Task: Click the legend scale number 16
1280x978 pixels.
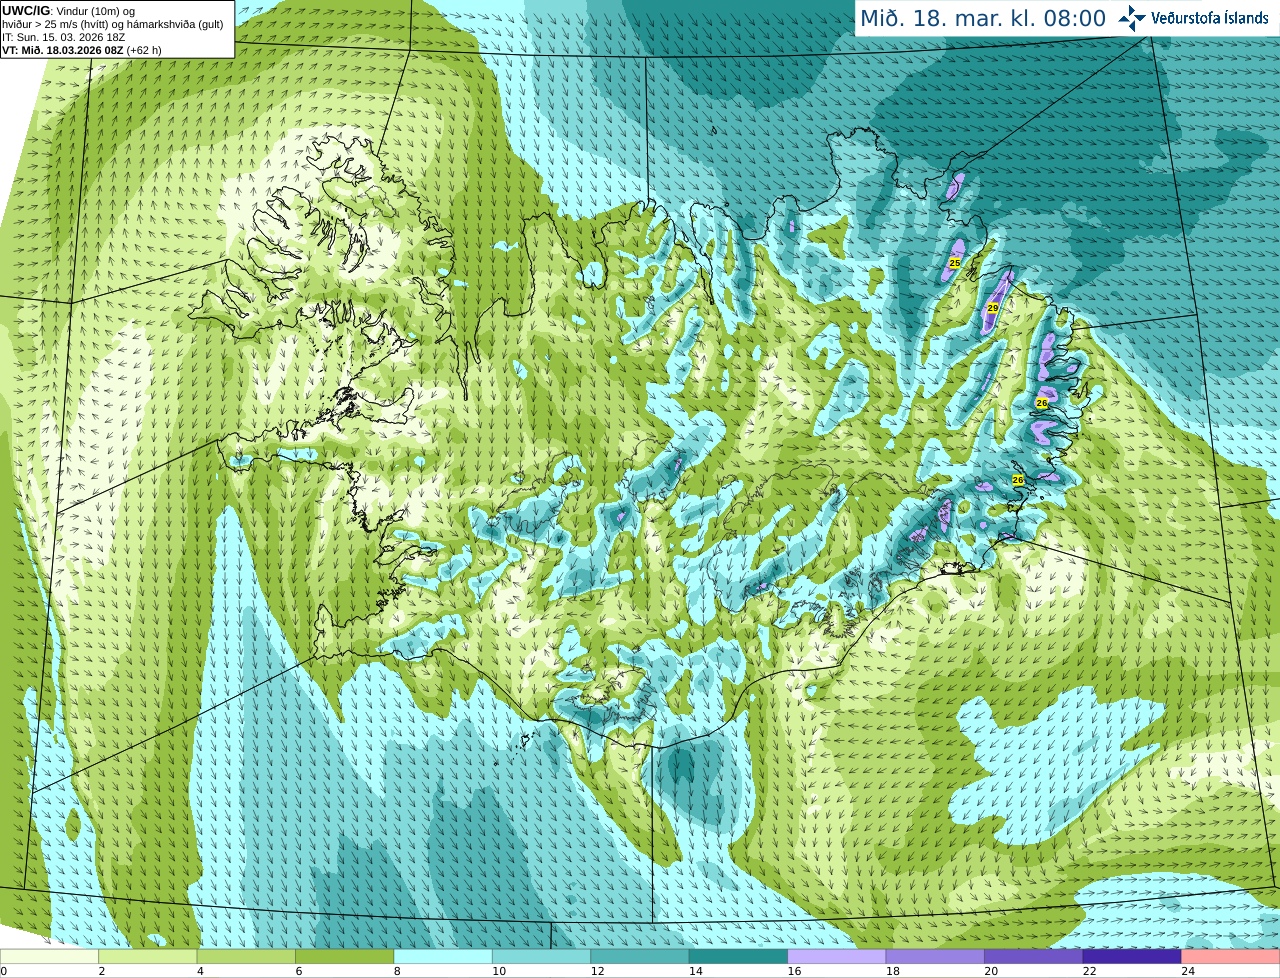Action: tap(794, 971)
